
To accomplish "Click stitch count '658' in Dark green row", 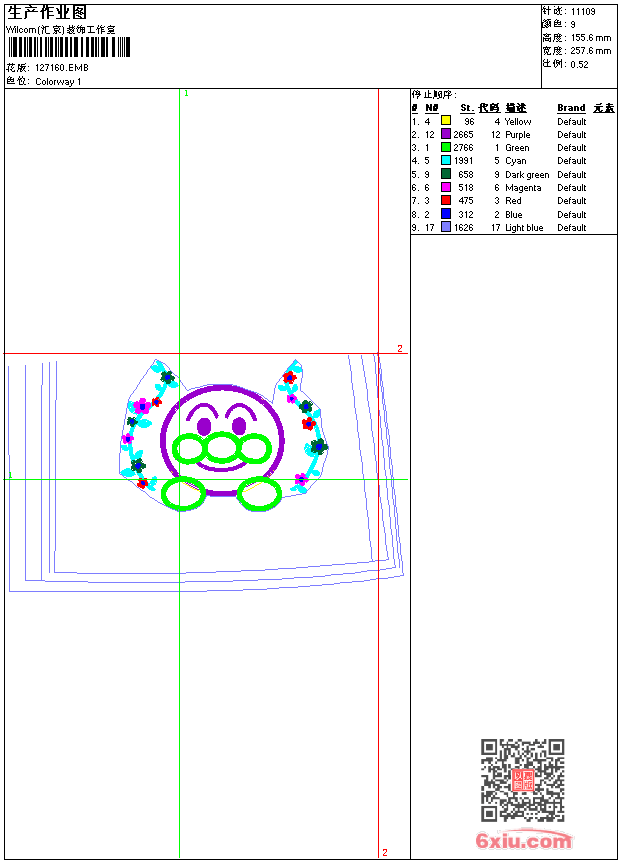I will 466,174.
